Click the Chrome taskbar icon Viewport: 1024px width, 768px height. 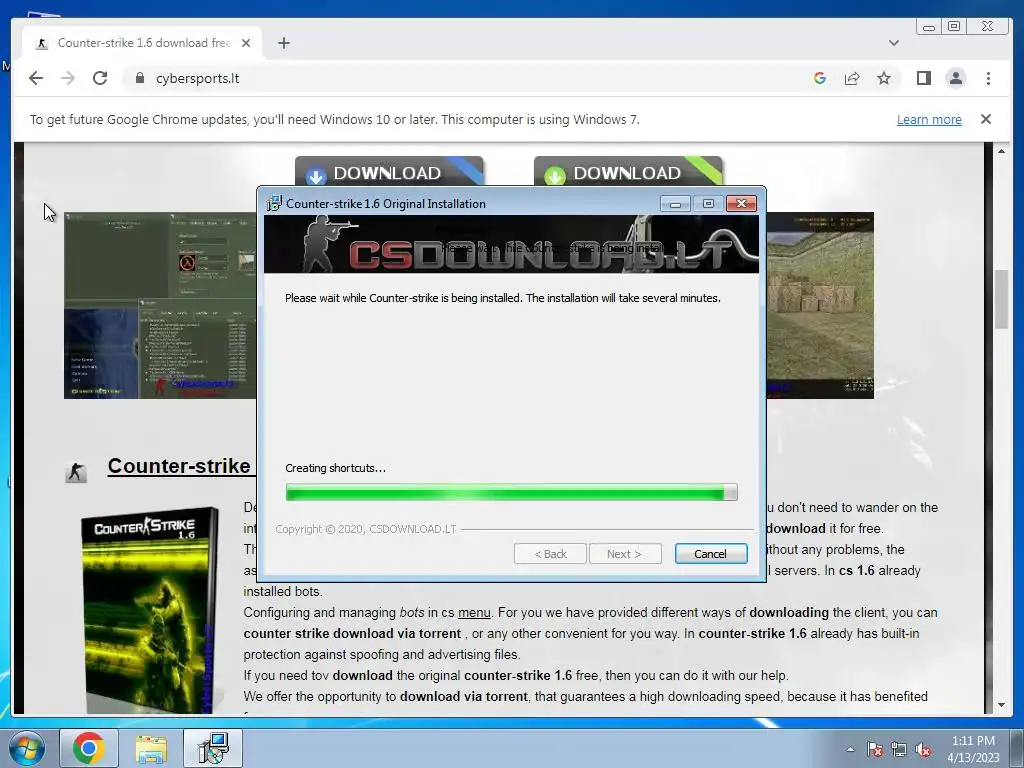[x=89, y=748]
